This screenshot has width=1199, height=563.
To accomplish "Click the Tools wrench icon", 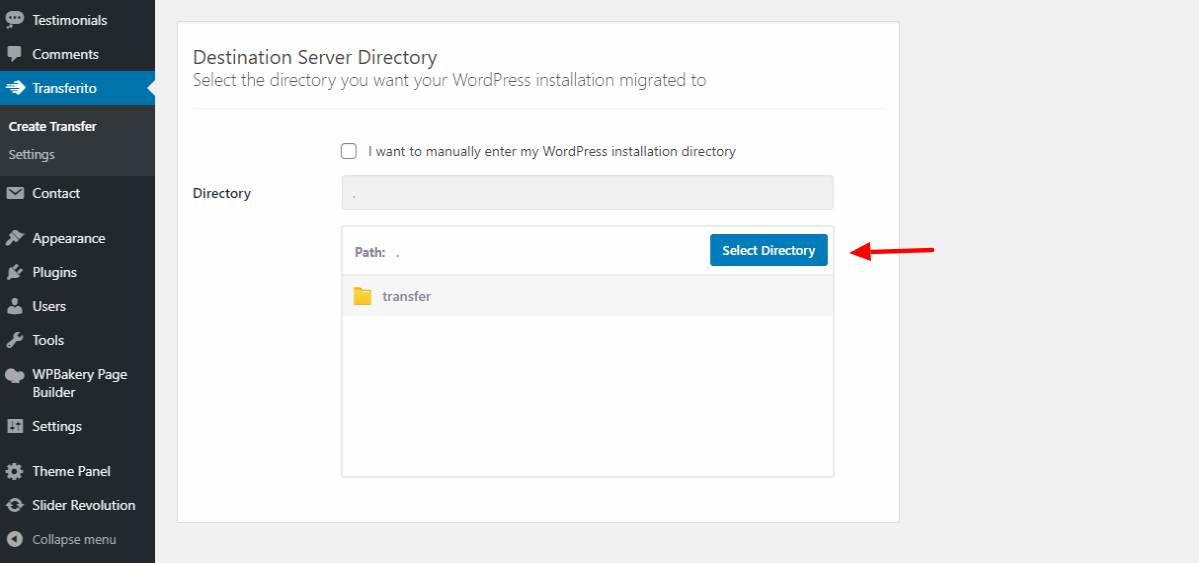I will point(15,340).
